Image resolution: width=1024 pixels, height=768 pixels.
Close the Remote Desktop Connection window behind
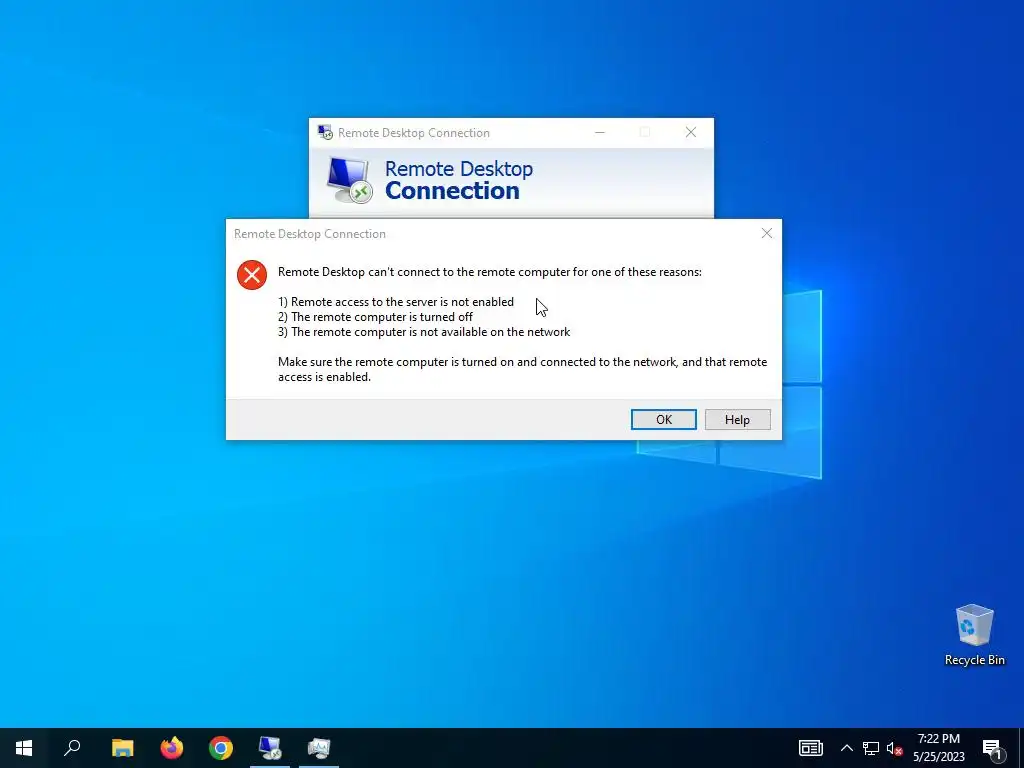[691, 132]
